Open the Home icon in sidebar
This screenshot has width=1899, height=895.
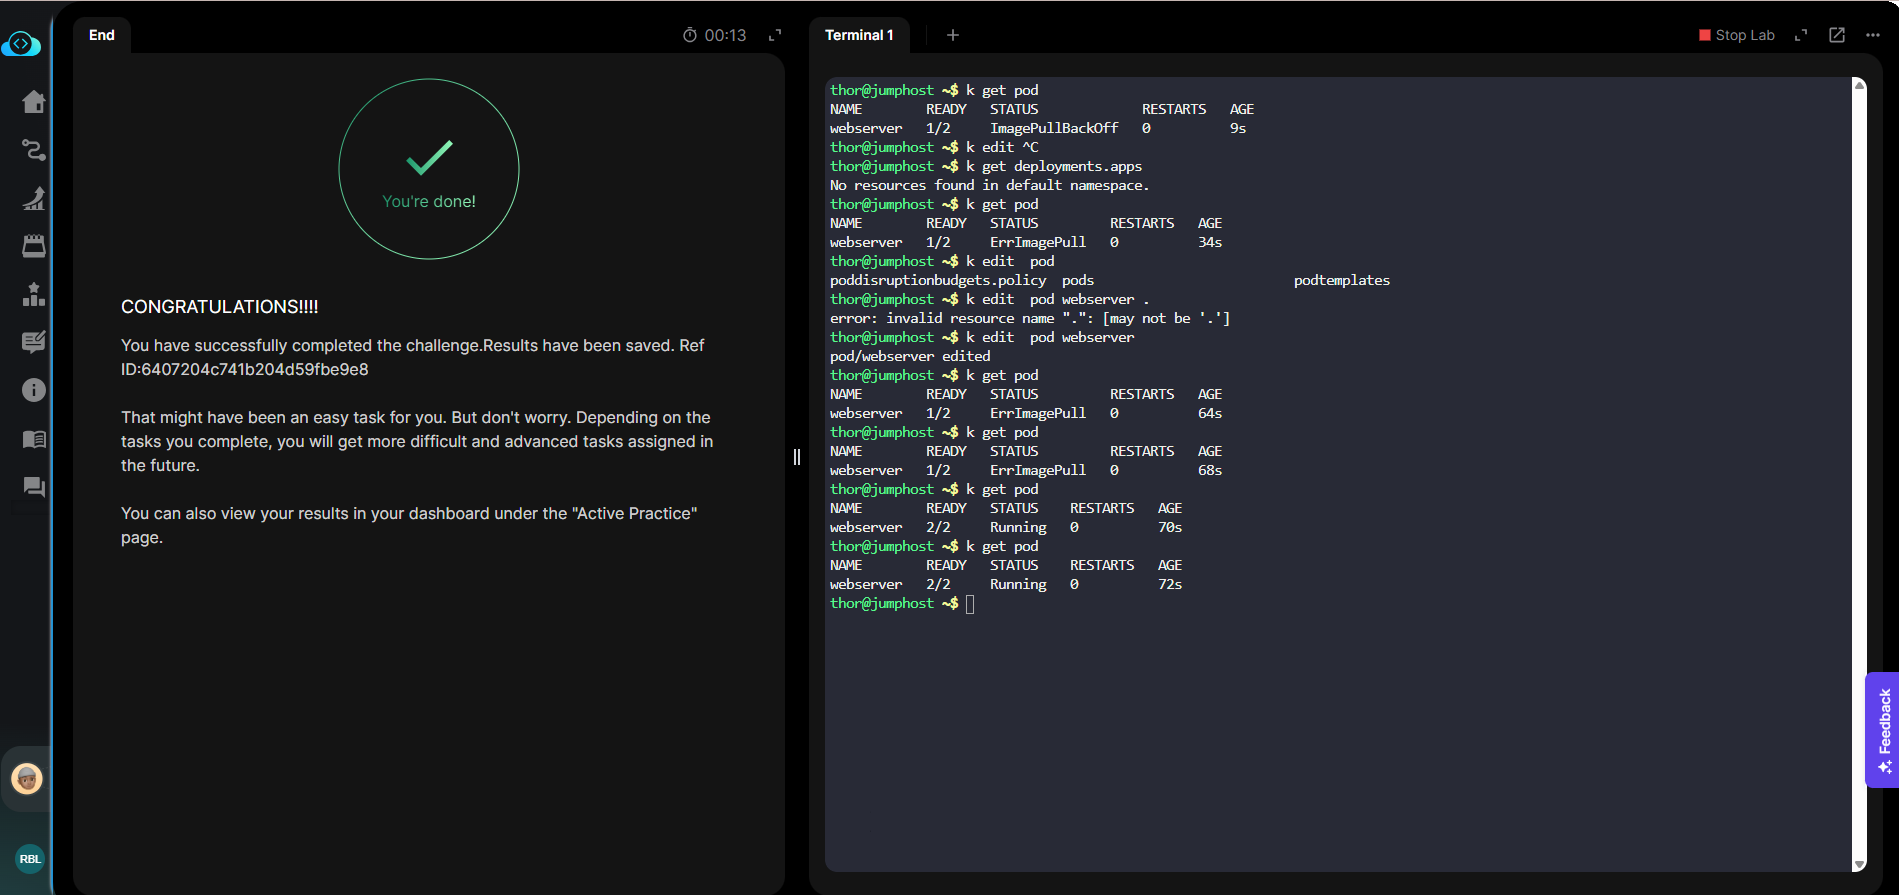point(34,102)
